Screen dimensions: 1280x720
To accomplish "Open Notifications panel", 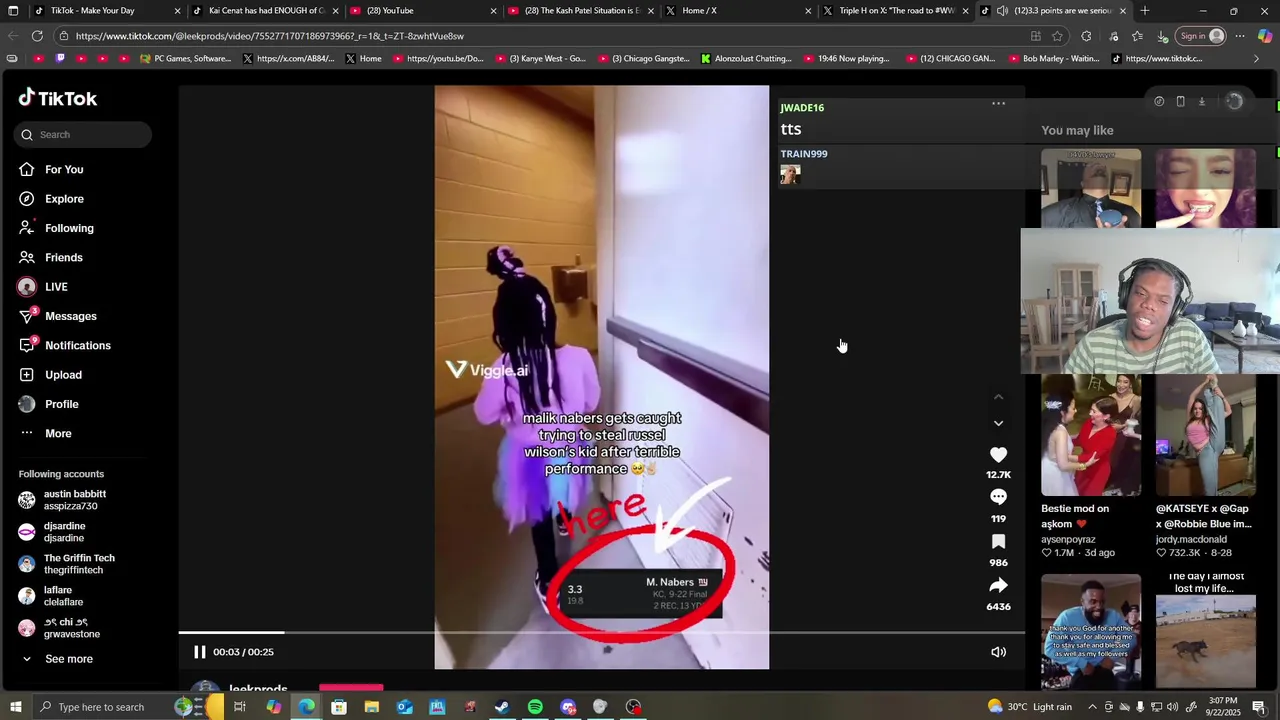I will 77,345.
